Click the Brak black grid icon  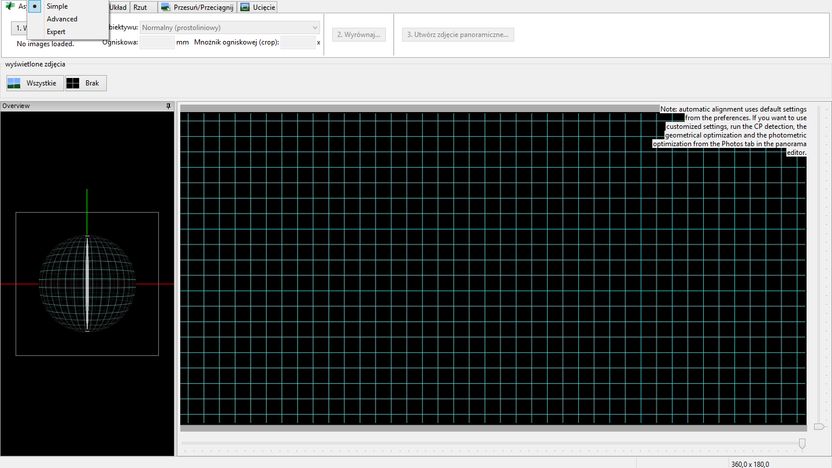click(73, 83)
